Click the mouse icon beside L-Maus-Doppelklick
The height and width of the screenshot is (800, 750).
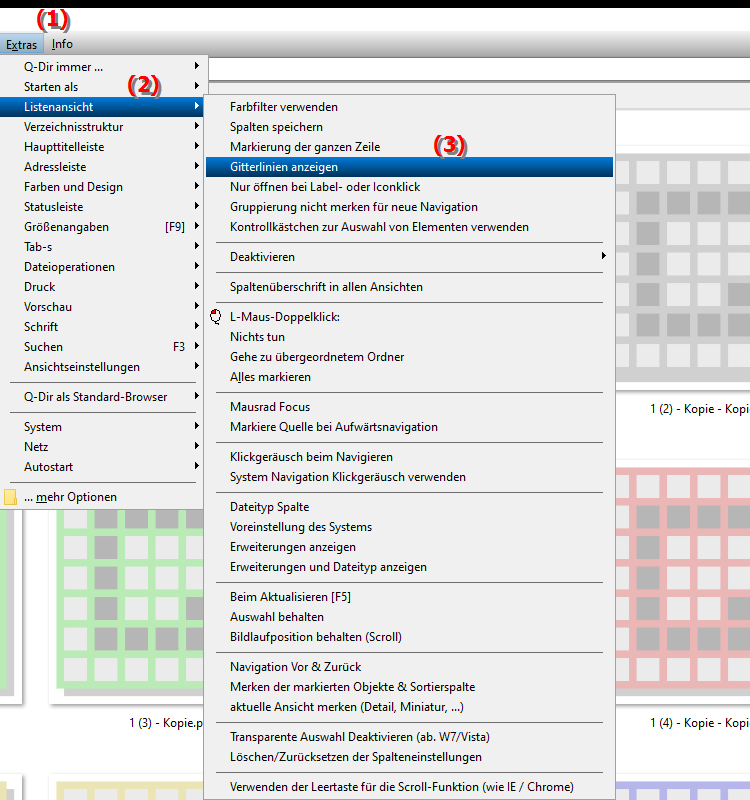click(x=216, y=317)
